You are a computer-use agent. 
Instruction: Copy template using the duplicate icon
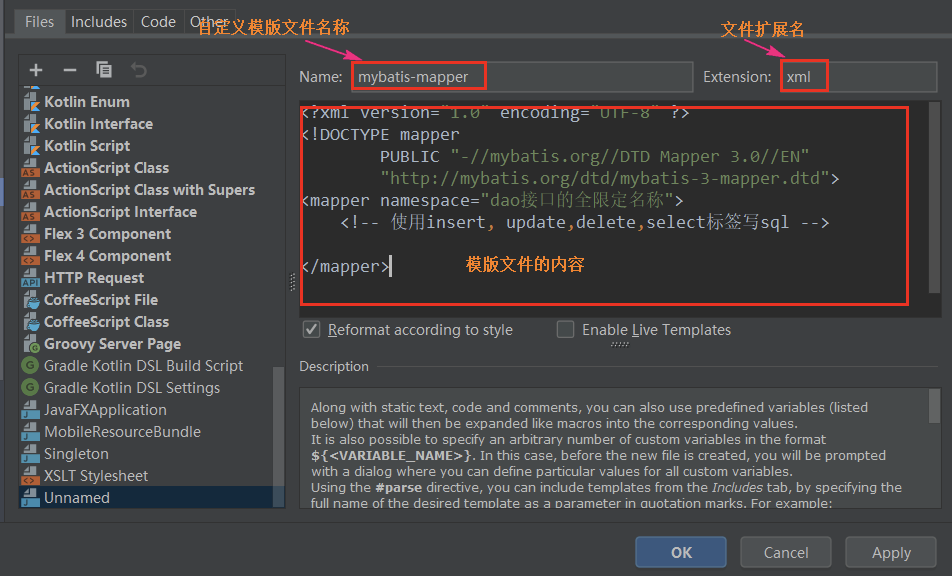click(104, 70)
